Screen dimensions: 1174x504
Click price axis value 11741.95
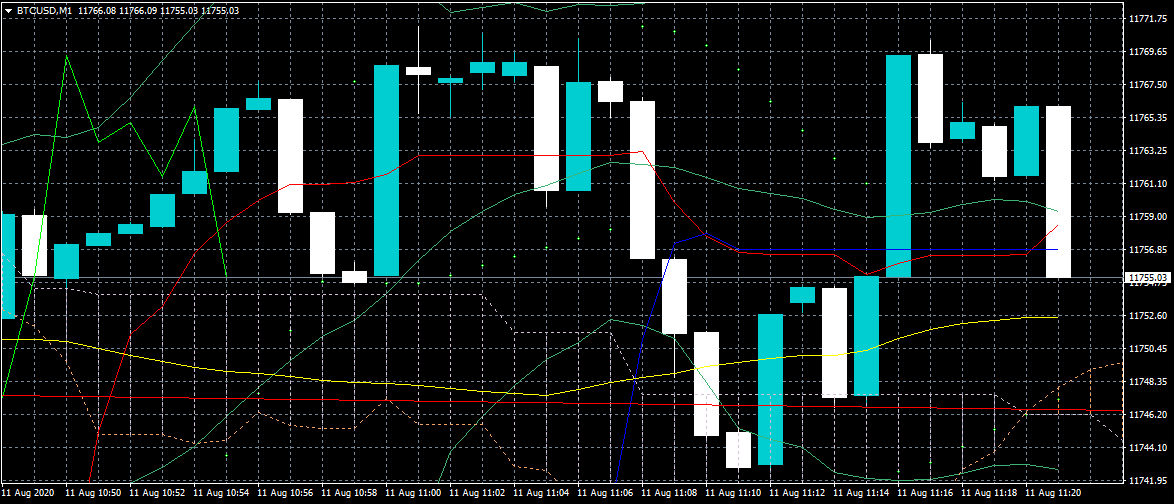point(1146,480)
